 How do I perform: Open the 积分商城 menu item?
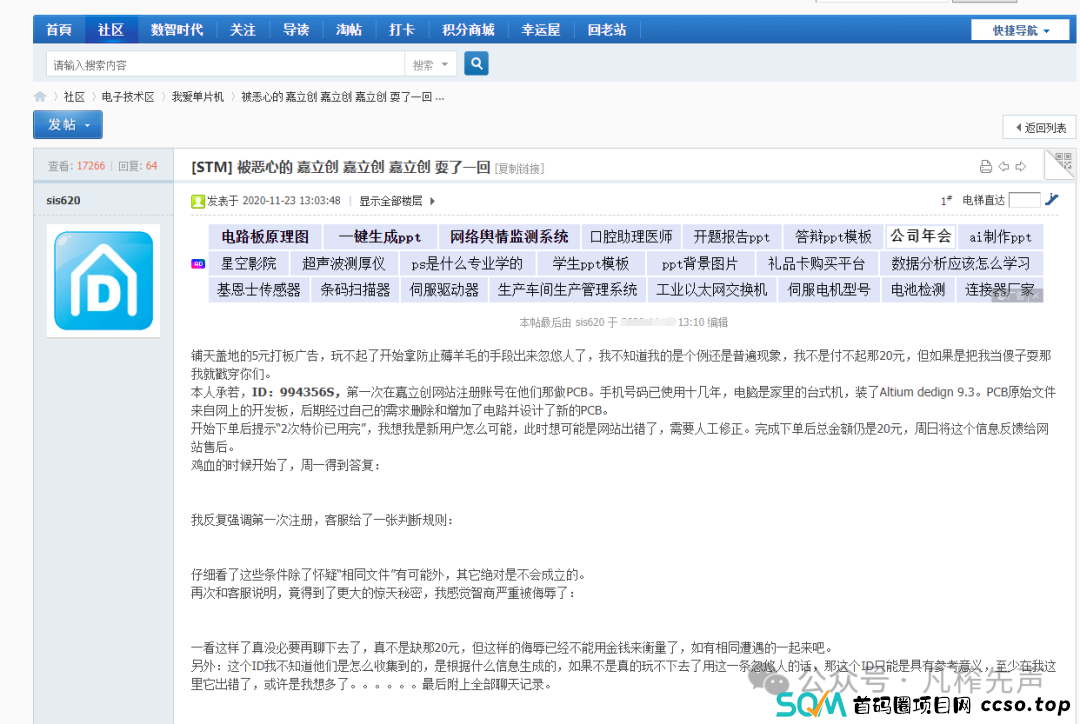pos(468,30)
